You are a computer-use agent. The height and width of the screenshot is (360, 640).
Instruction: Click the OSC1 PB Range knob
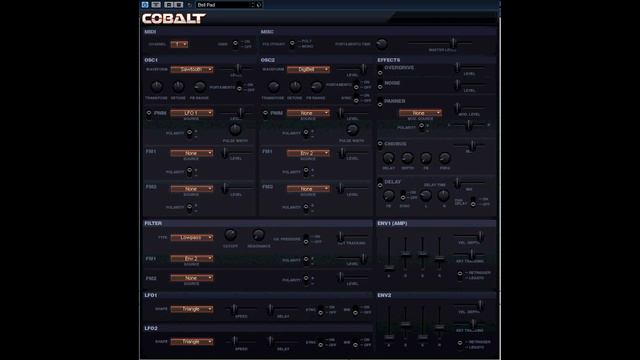coord(199,86)
